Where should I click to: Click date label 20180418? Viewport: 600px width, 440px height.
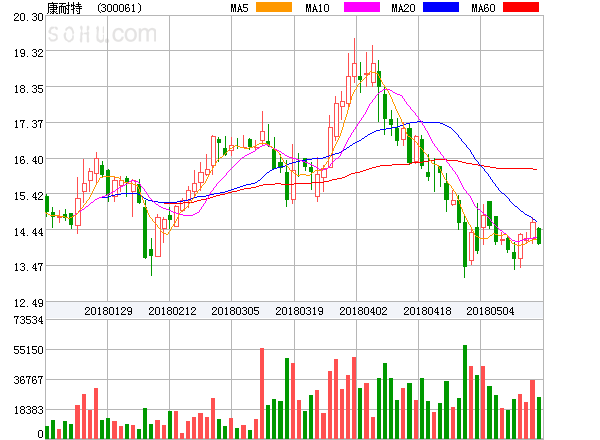click(x=427, y=311)
